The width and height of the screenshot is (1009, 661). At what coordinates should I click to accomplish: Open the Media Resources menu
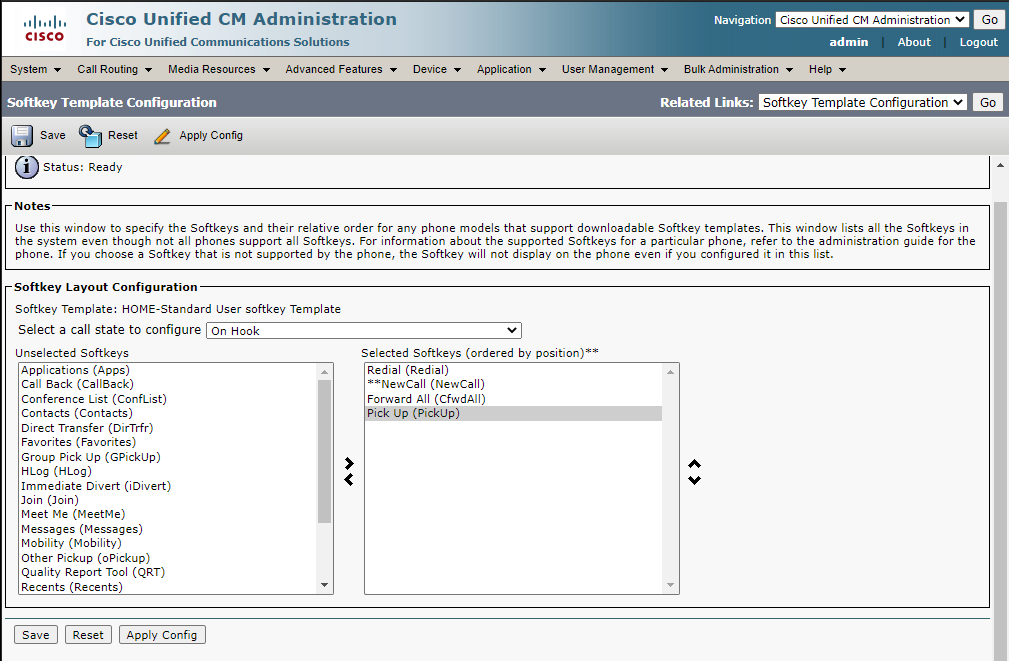[219, 69]
